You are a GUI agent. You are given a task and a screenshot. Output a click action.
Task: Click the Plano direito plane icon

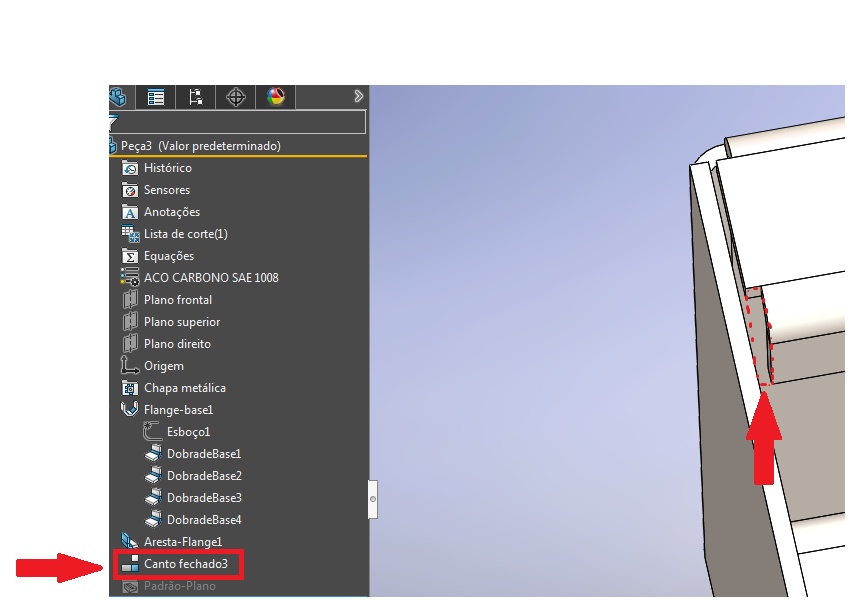click(130, 343)
